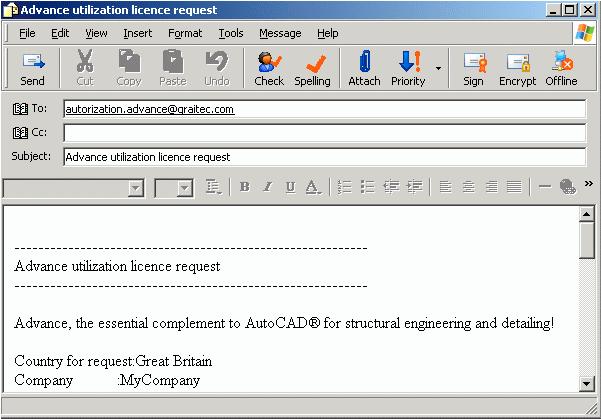Click the empty Cc: field
The width and height of the screenshot is (601, 419).
tap(325, 133)
